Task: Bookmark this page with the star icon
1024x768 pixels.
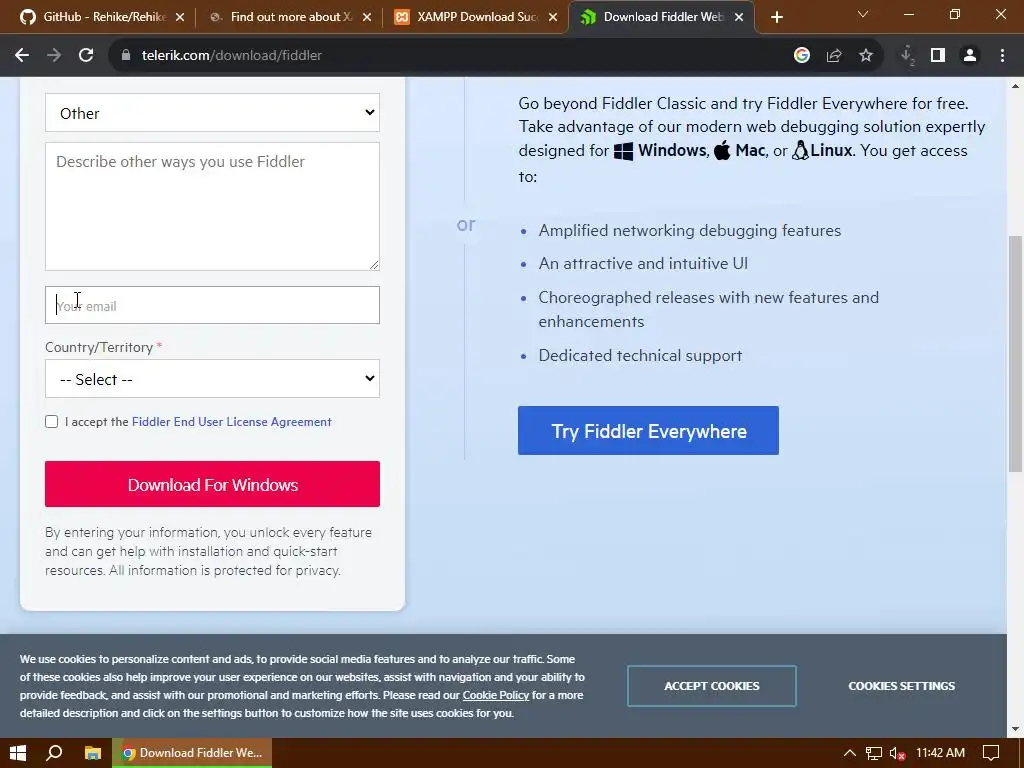Action: (866, 56)
